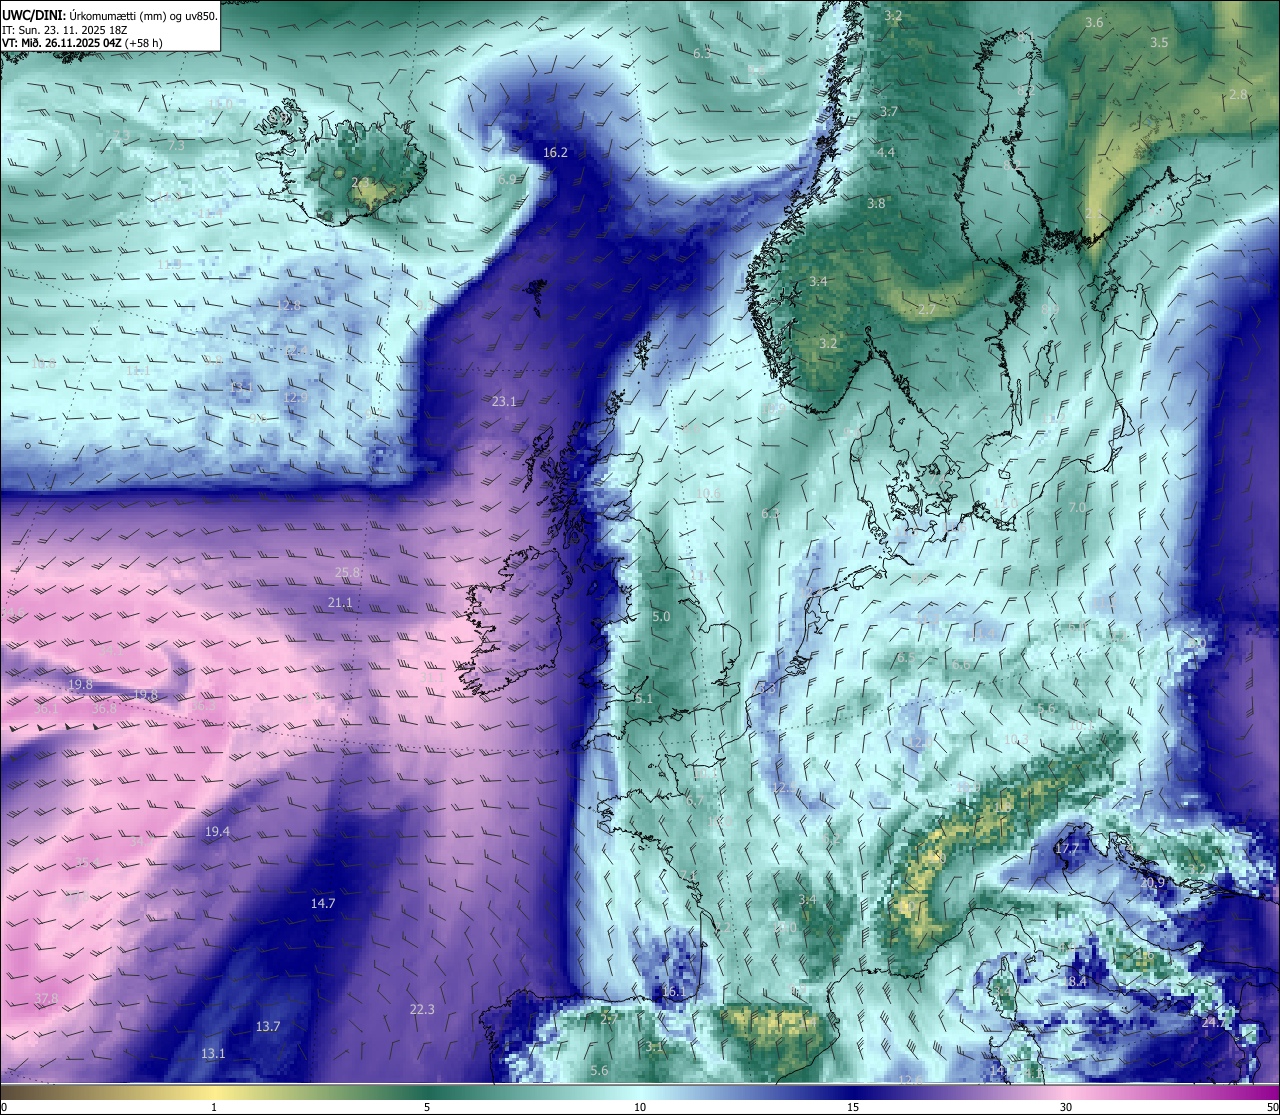1280x1115 pixels.
Task: Click the 23.1 value on the map
Action: tap(504, 402)
